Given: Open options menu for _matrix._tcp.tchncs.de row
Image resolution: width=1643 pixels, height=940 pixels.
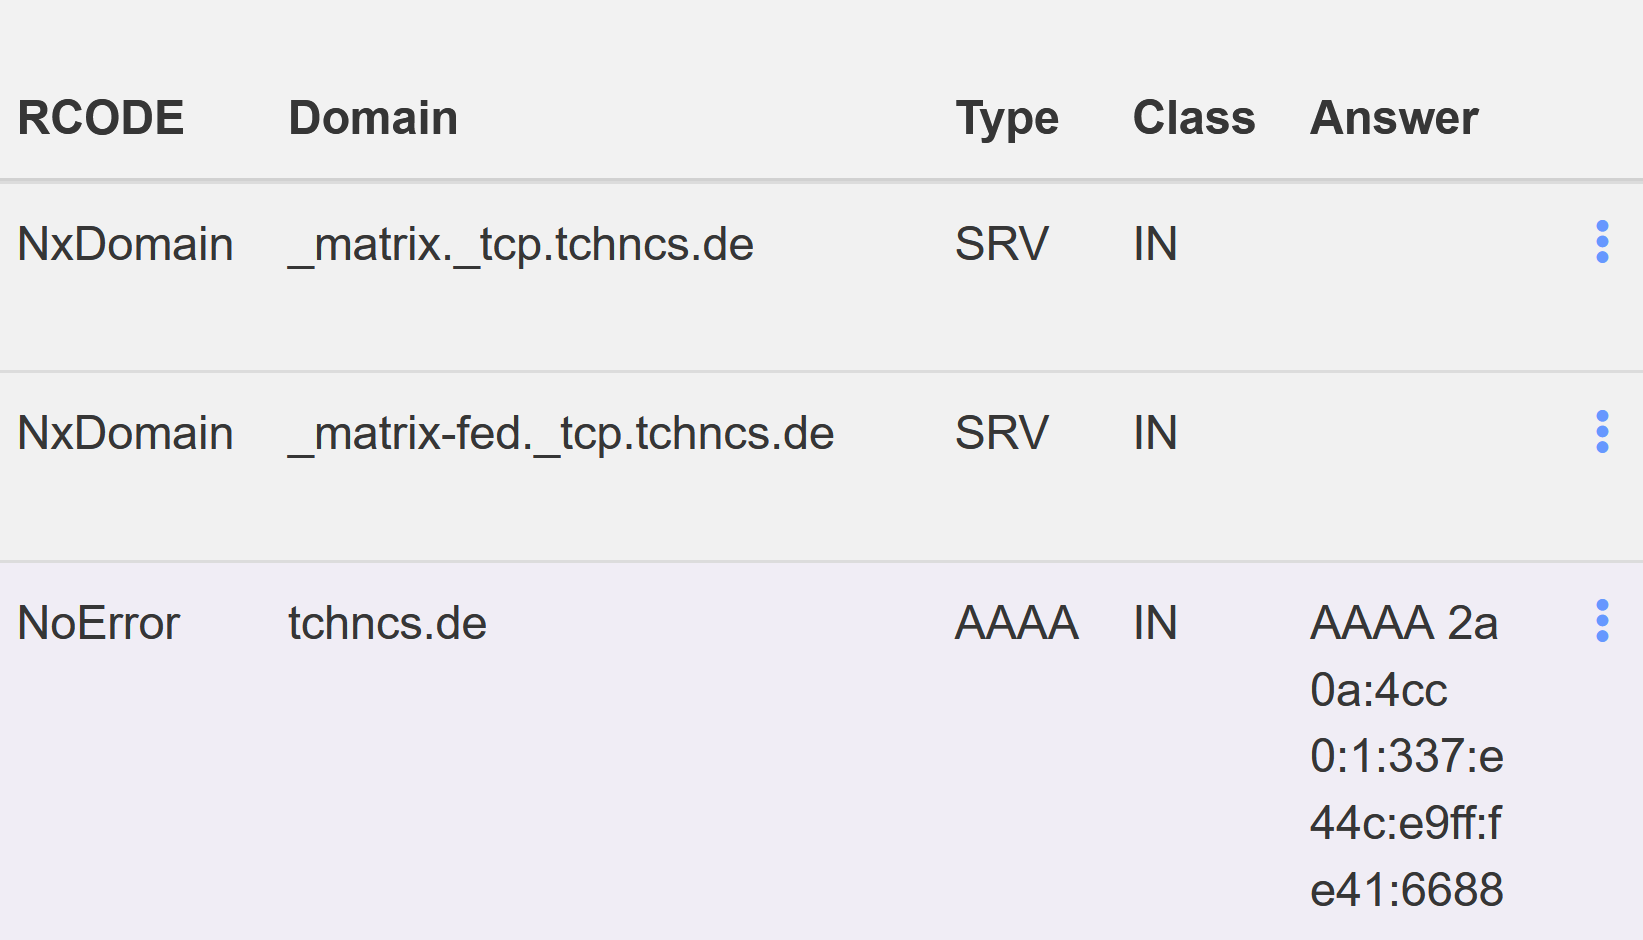Looking at the screenshot, I should pyautogui.click(x=1602, y=242).
